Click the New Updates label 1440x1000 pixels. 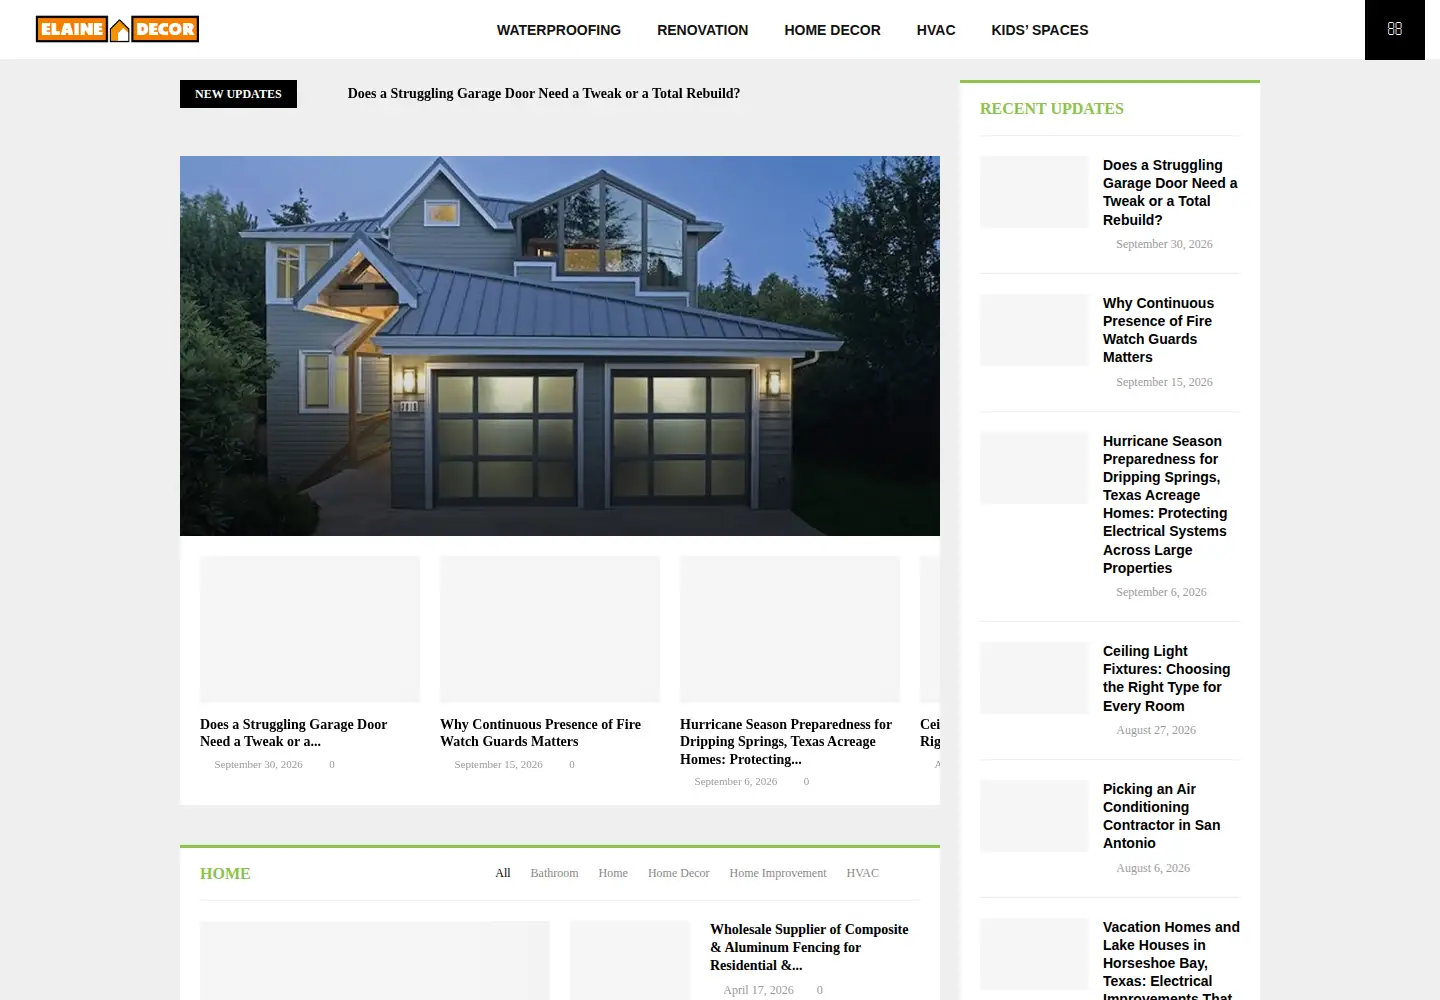pos(238,94)
